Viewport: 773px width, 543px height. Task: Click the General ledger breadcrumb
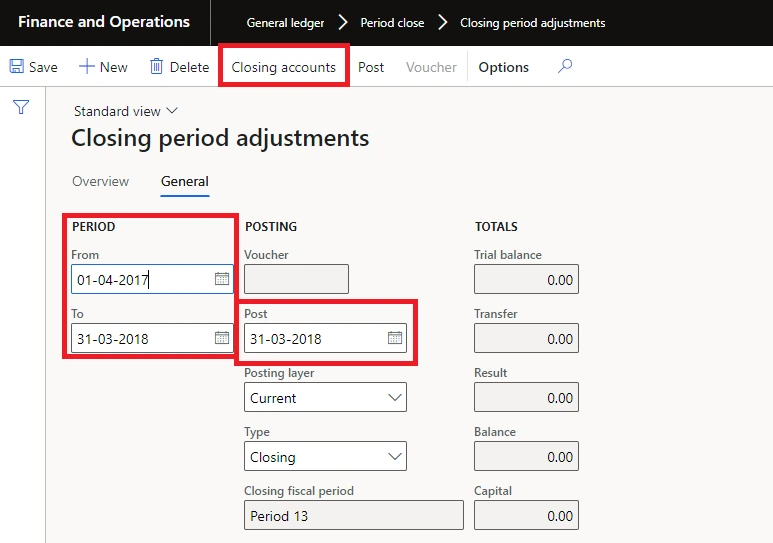pyautogui.click(x=285, y=23)
